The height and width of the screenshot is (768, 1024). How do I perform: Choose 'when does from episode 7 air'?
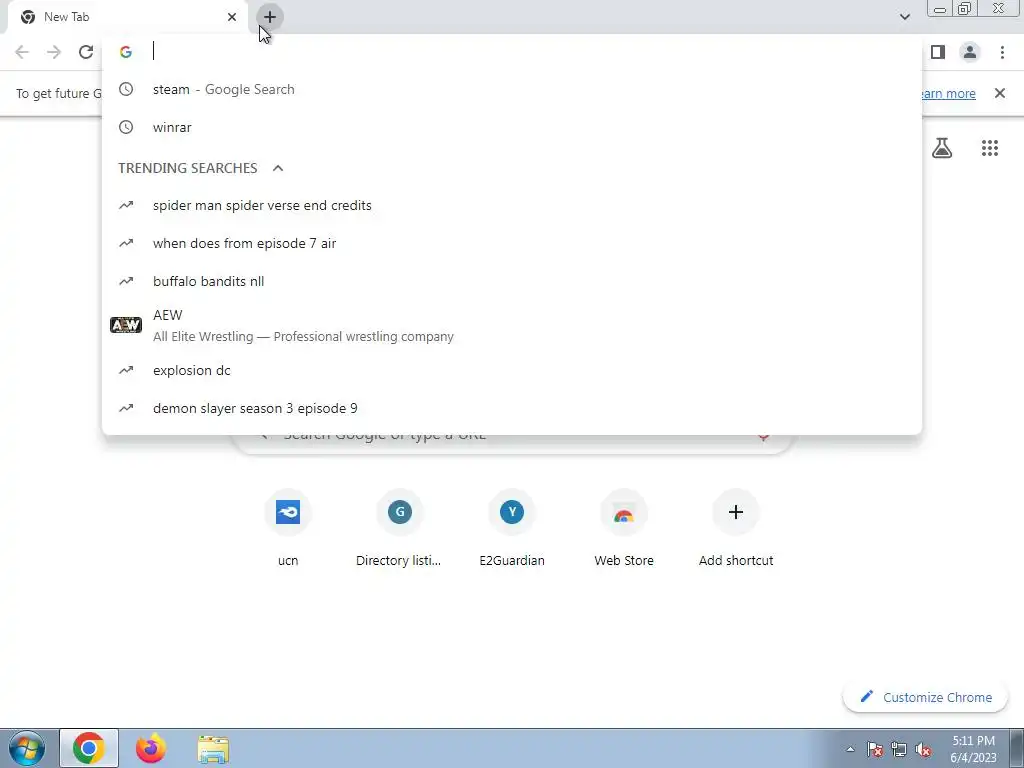[512, 243]
